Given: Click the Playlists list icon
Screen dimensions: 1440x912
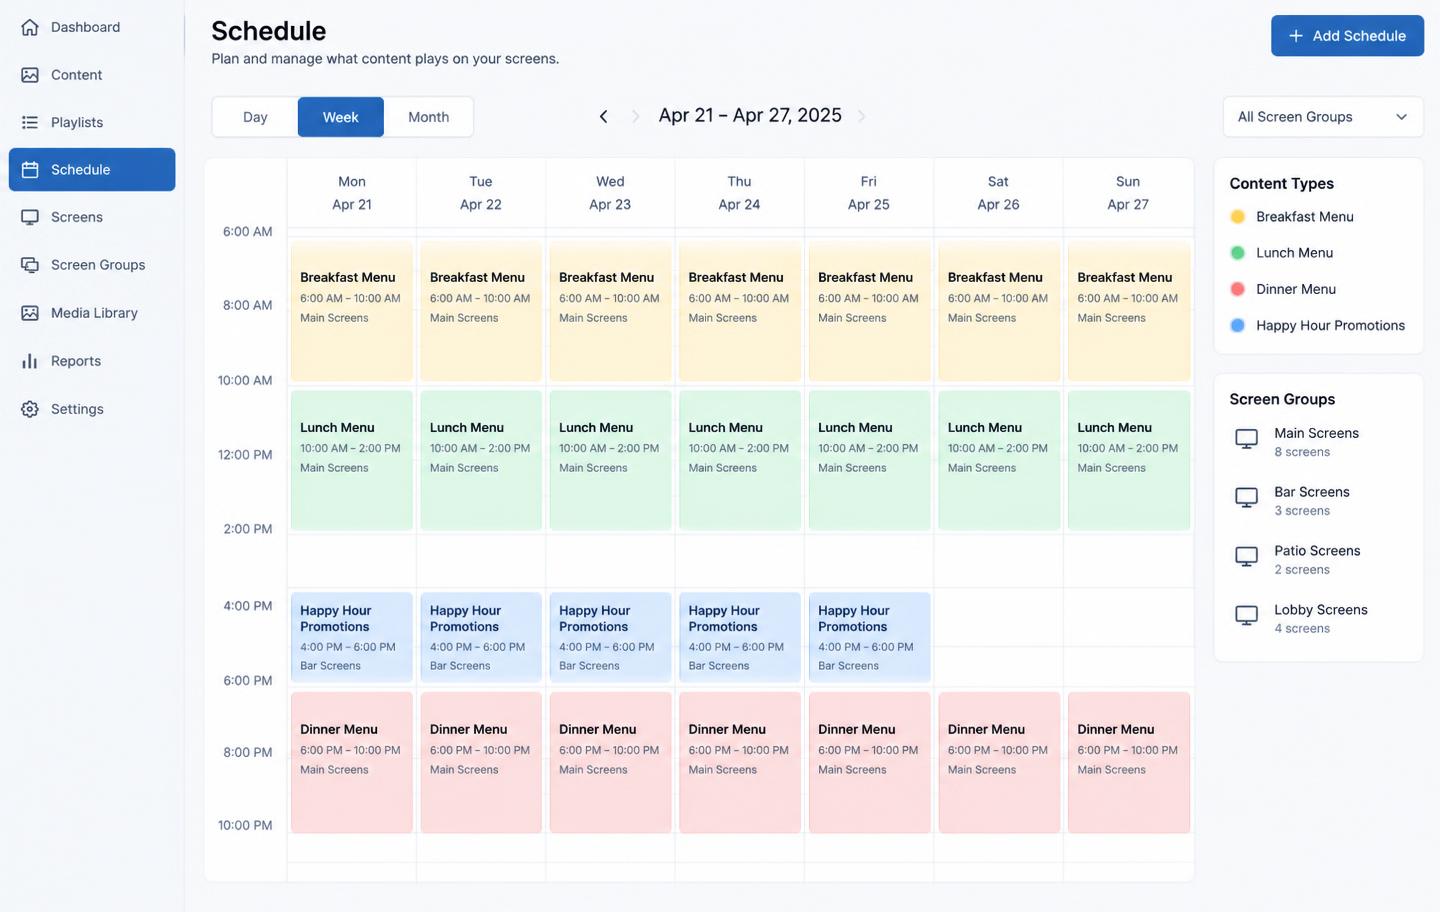Looking at the screenshot, I should coord(30,122).
